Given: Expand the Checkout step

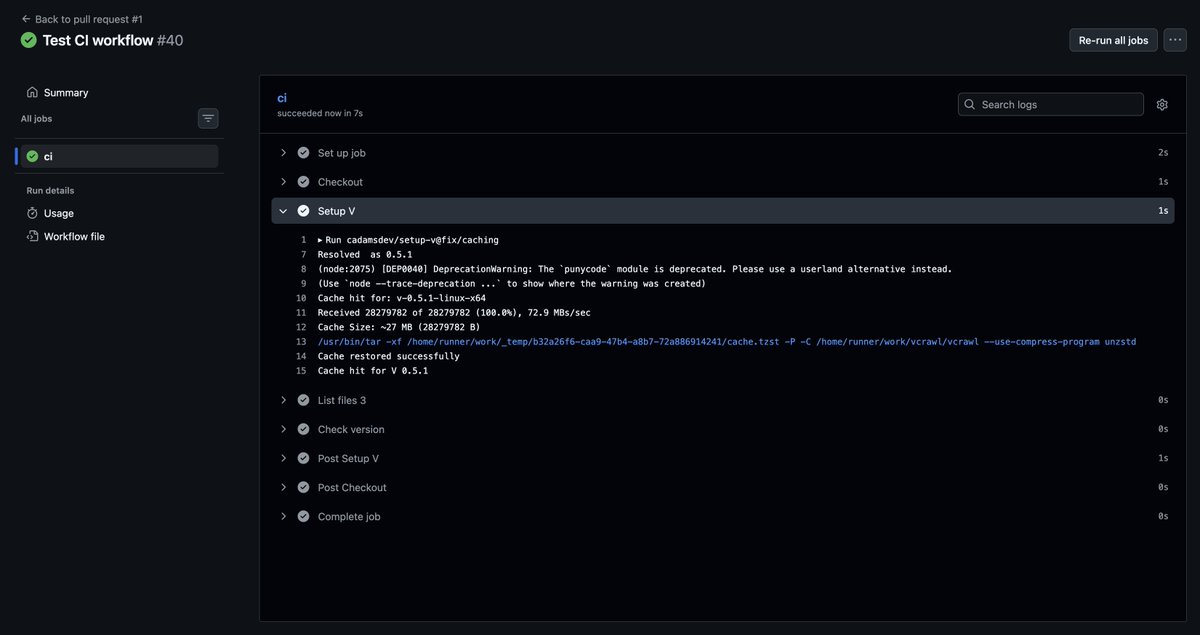Looking at the screenshot, I should tap(723, 182).
